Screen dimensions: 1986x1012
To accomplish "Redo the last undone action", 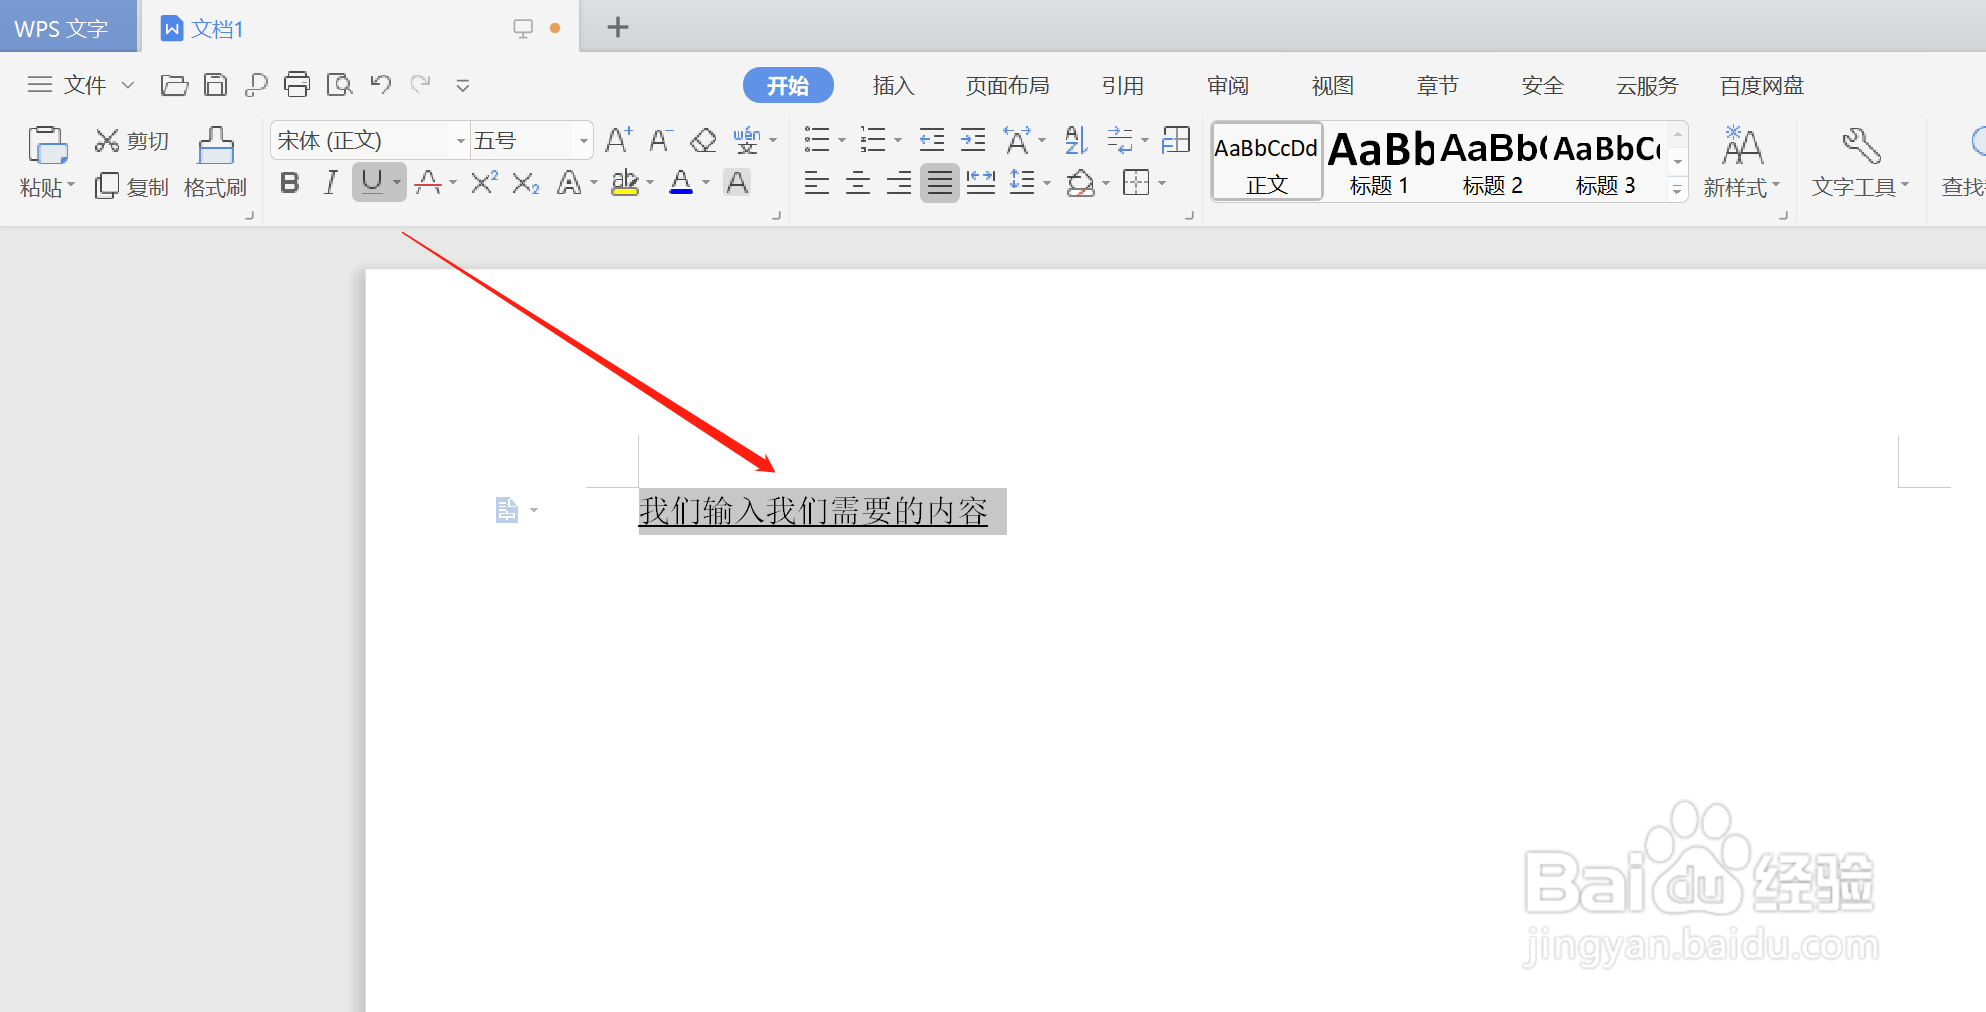I will tap(421, 84).
